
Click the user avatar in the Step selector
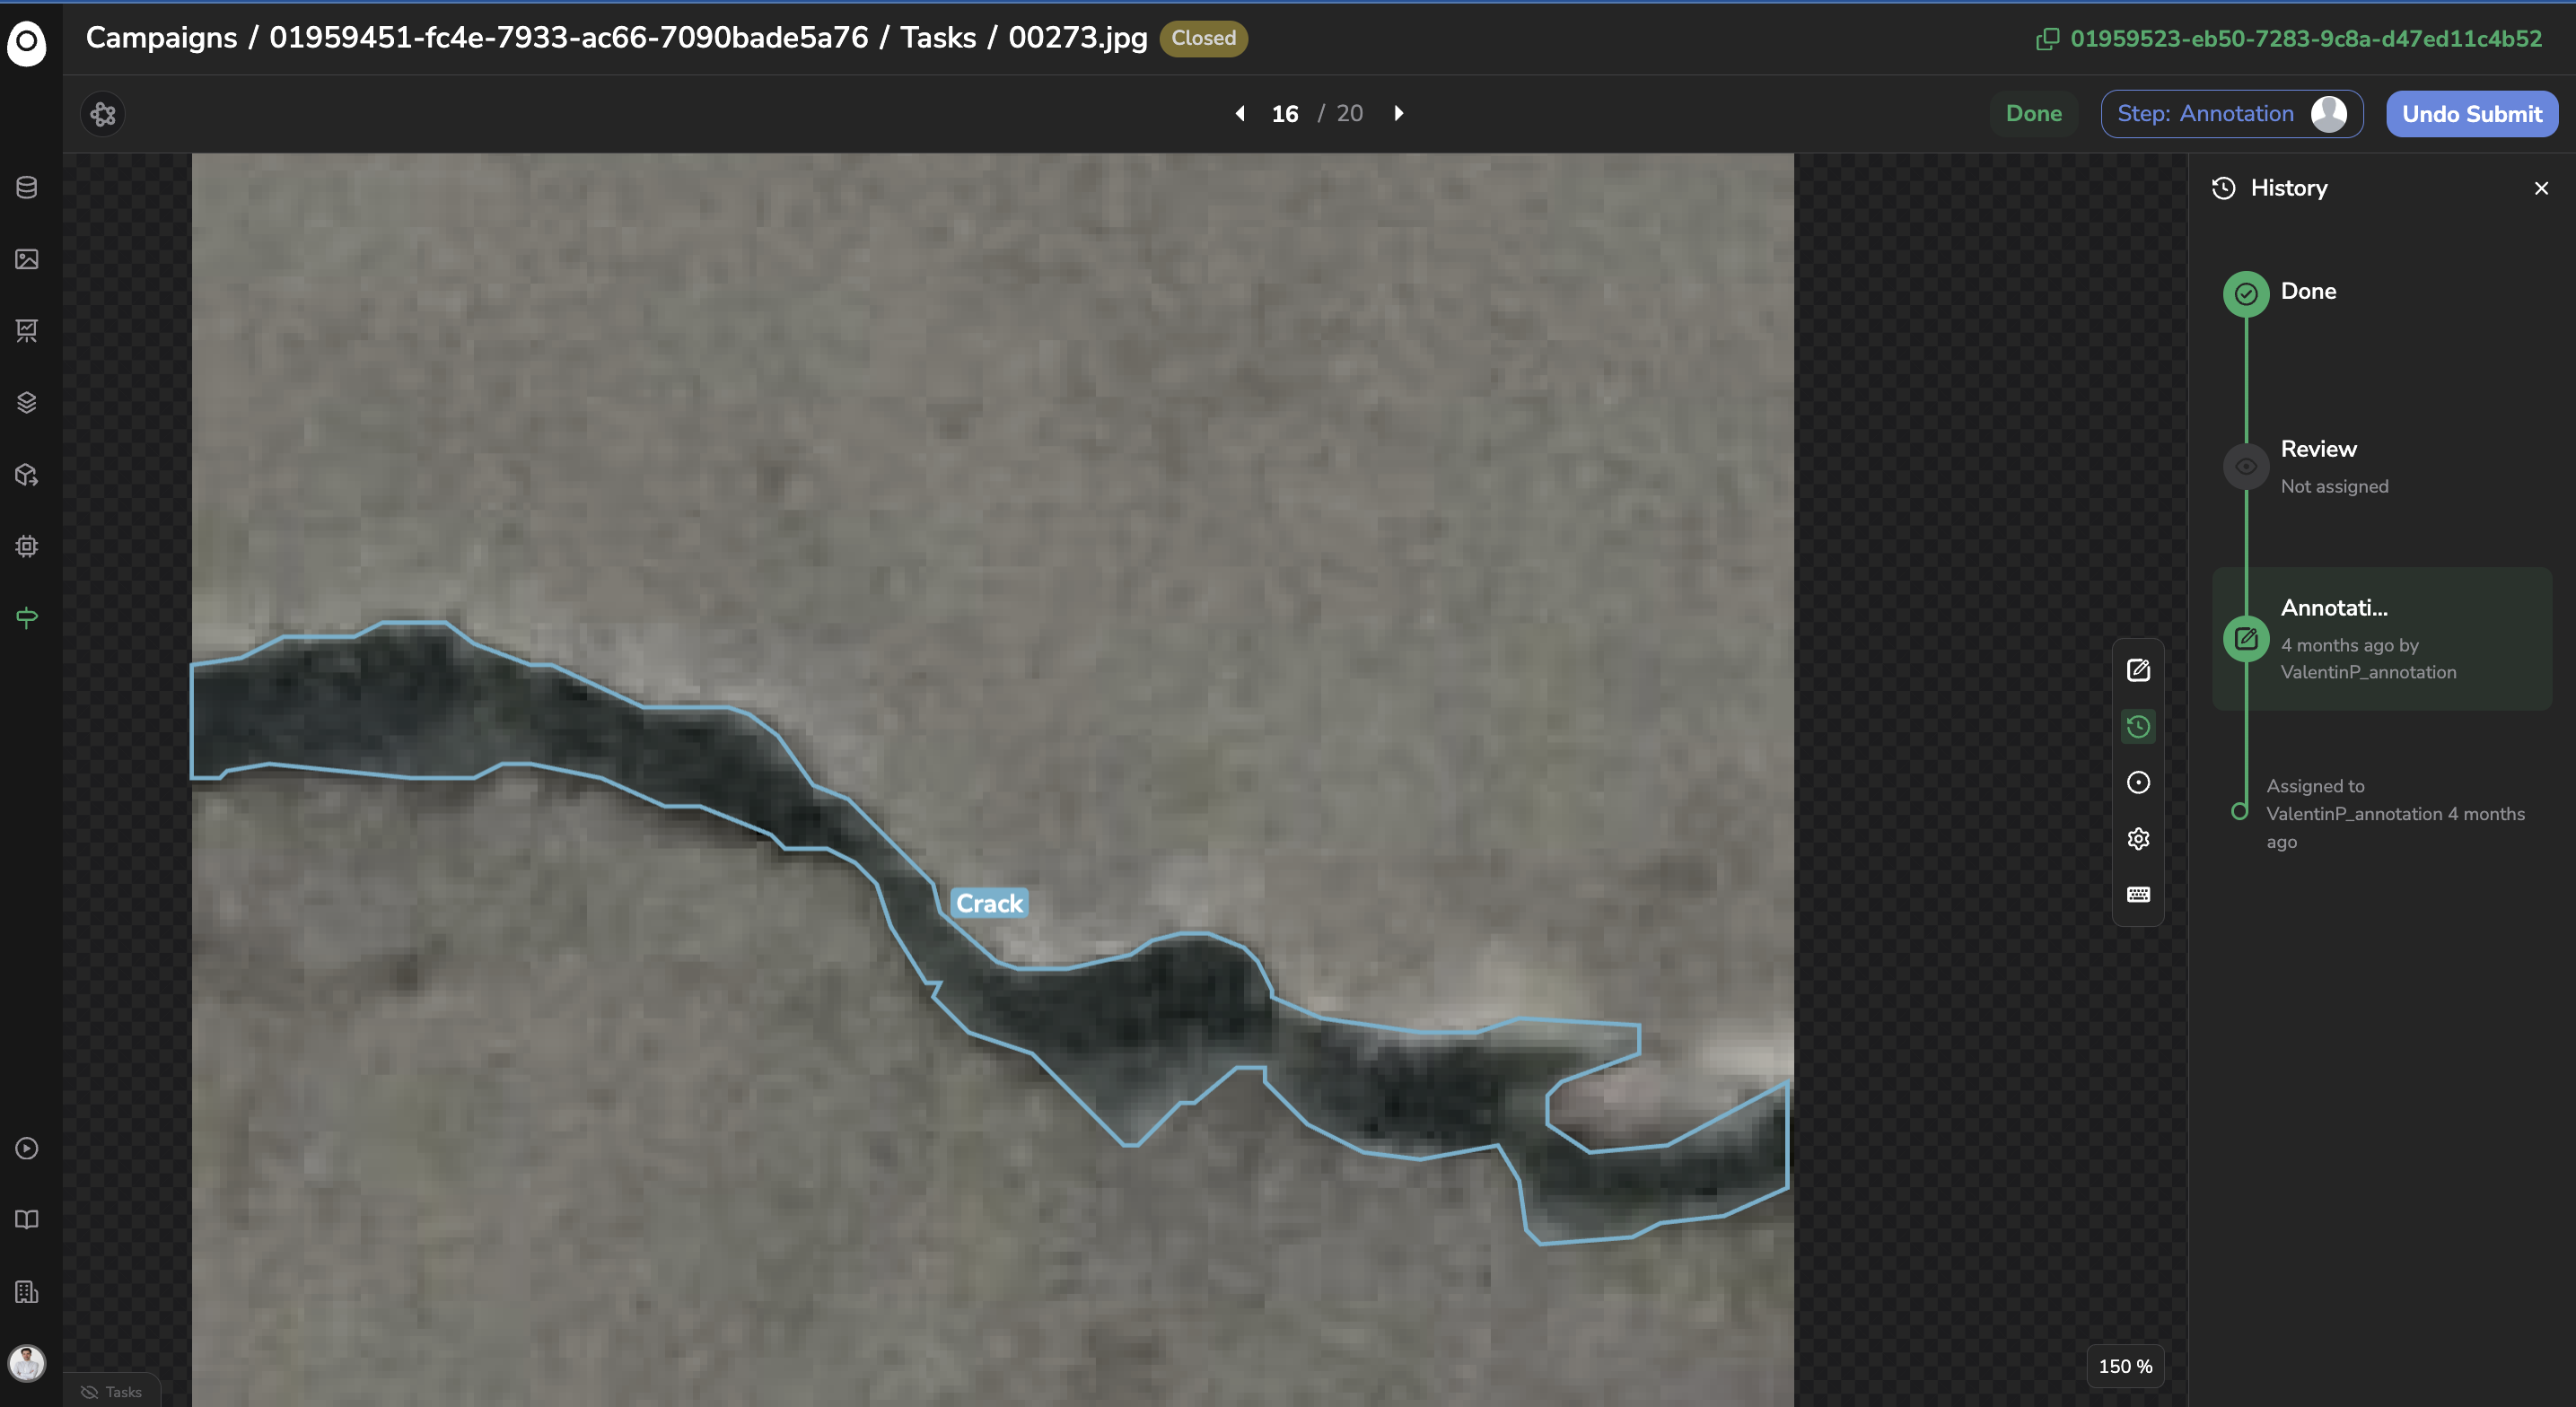(x=2329, y=114)
